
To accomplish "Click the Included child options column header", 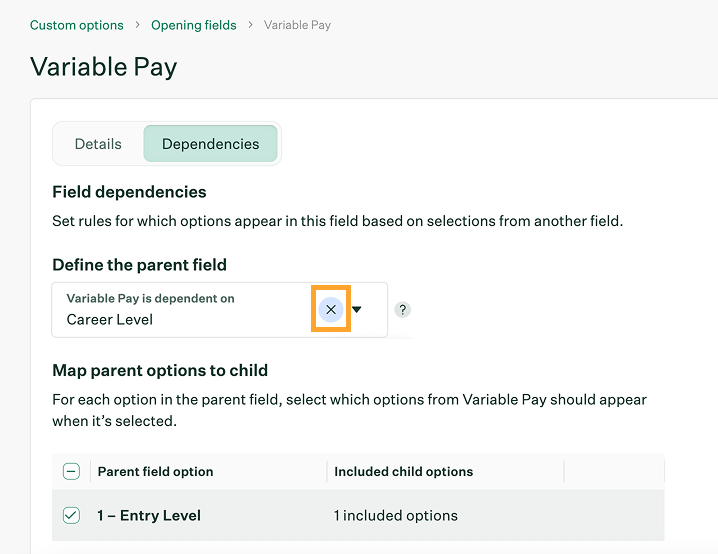I will click(403, 472).
